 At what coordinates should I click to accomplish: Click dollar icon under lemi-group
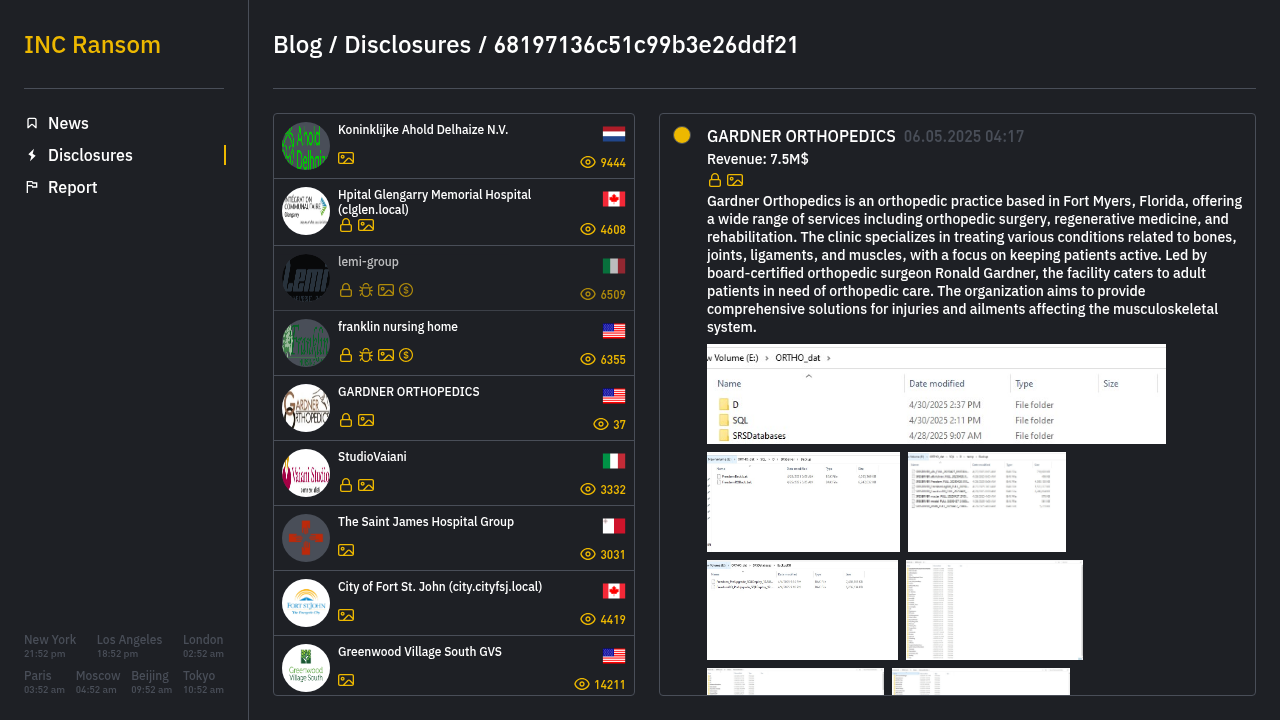click(x=406, y=290)
